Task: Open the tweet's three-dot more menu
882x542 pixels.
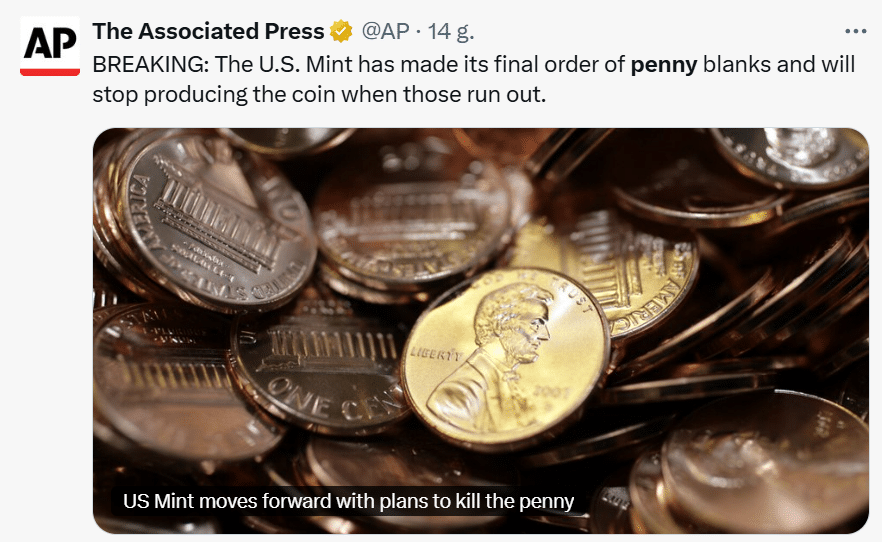Action: click(x=856, y=30)
